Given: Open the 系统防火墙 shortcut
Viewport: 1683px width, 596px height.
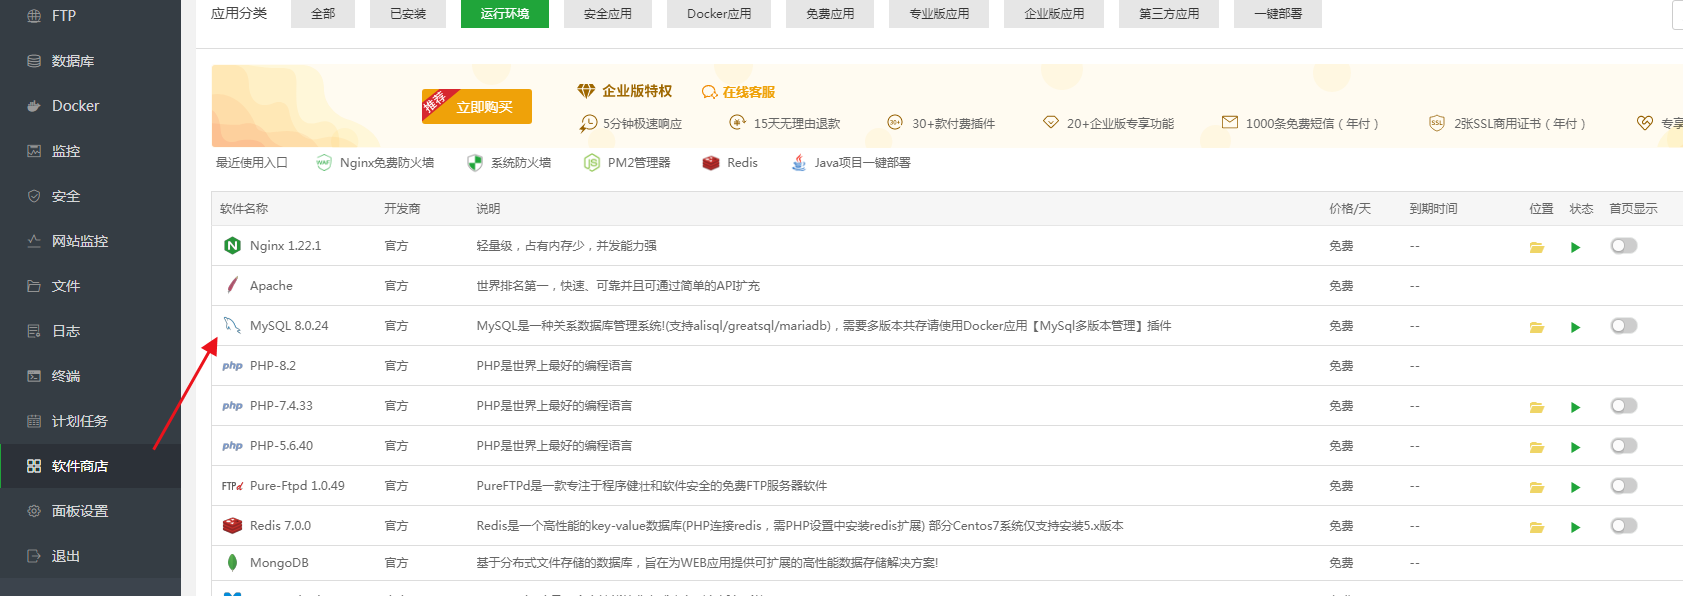Looking at the screenshot, I should click(x=509, y=163).
